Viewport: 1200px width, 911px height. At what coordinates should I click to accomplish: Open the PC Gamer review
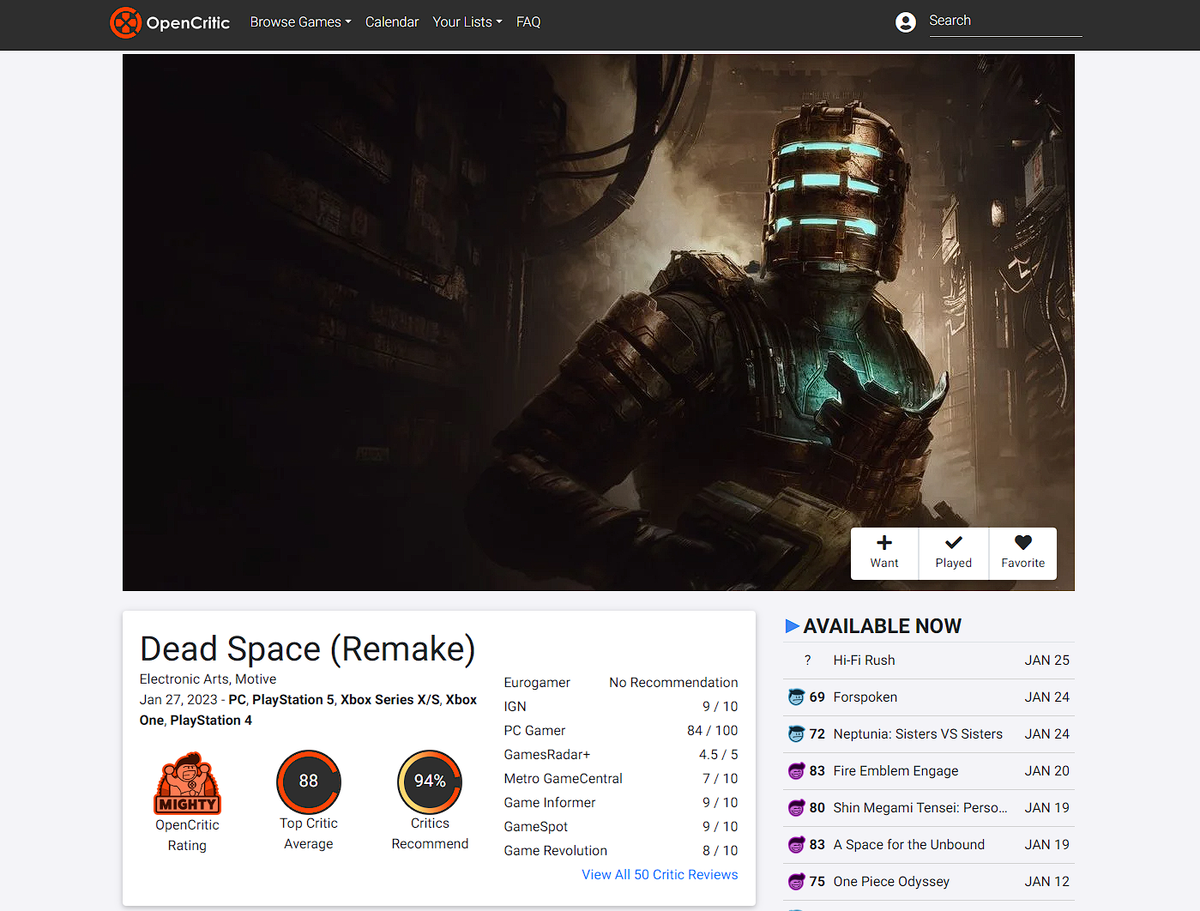(x=535, y=730)
